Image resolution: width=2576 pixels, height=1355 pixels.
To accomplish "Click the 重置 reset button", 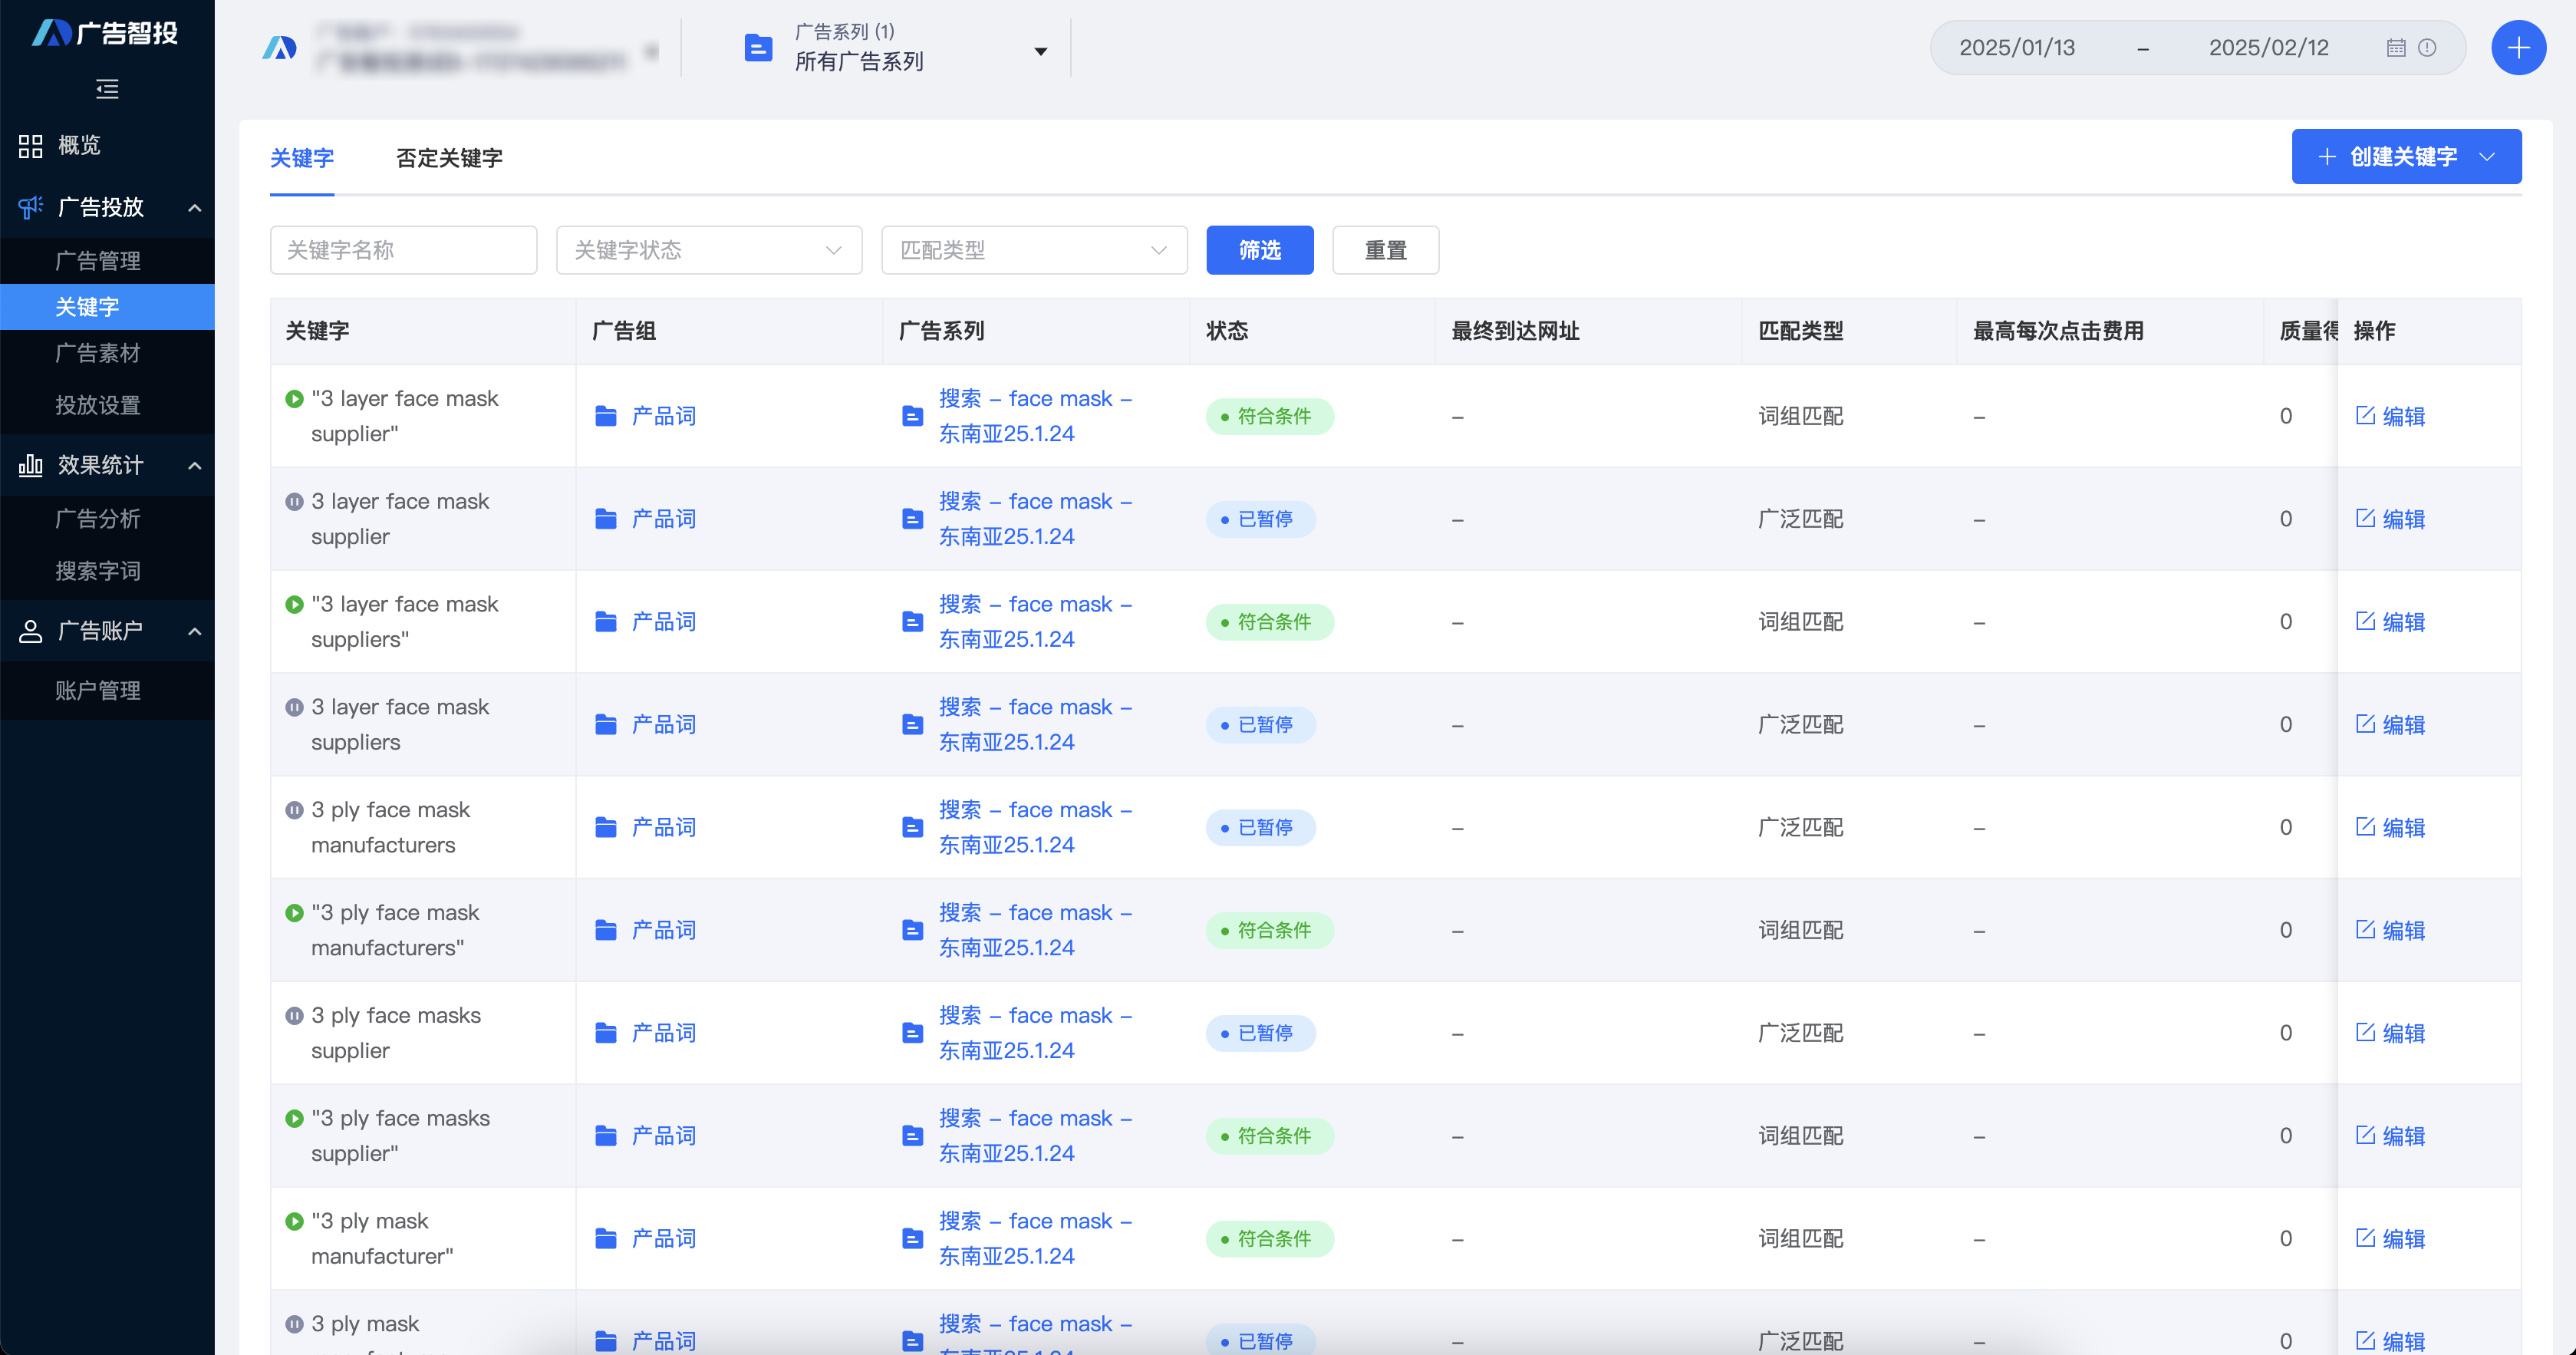I will (x=1385, y=250).
